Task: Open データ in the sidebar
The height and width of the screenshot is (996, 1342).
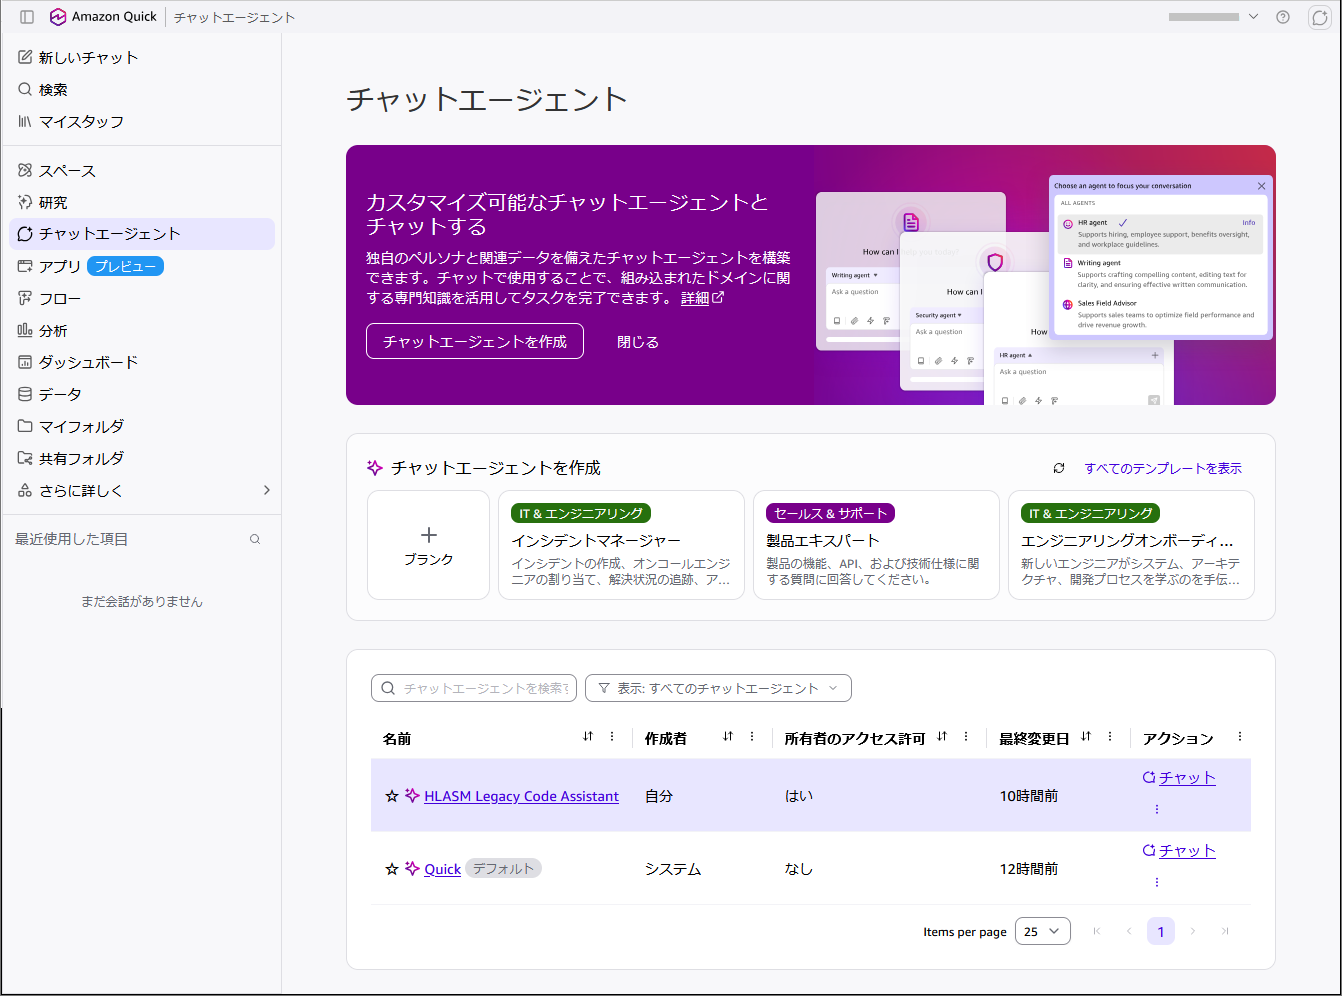Action: point(50,394)
